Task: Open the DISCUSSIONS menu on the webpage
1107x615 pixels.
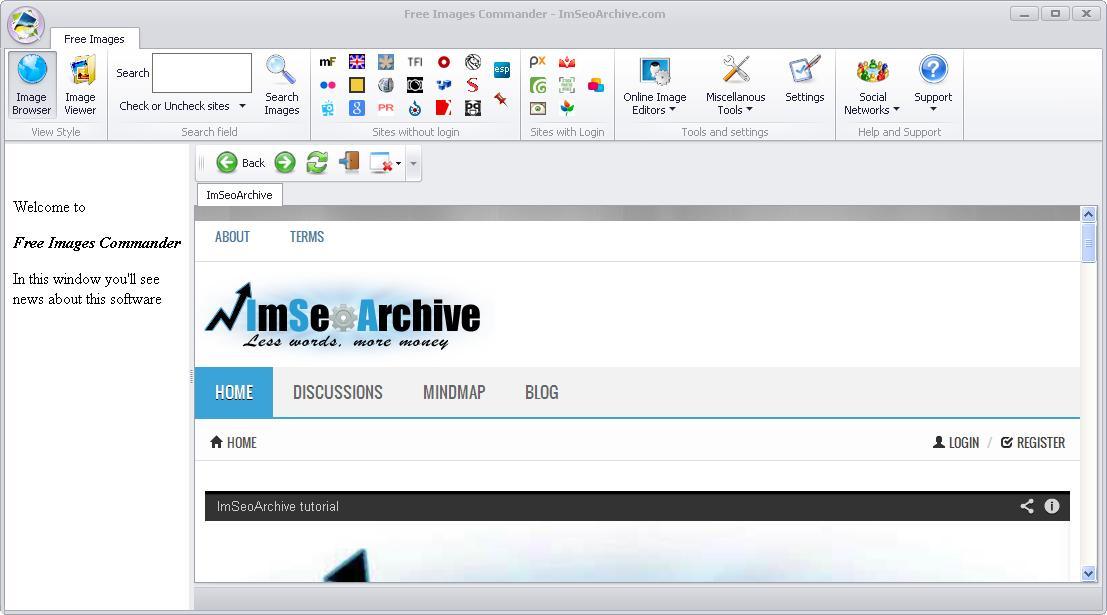Action: pos(337,392)
